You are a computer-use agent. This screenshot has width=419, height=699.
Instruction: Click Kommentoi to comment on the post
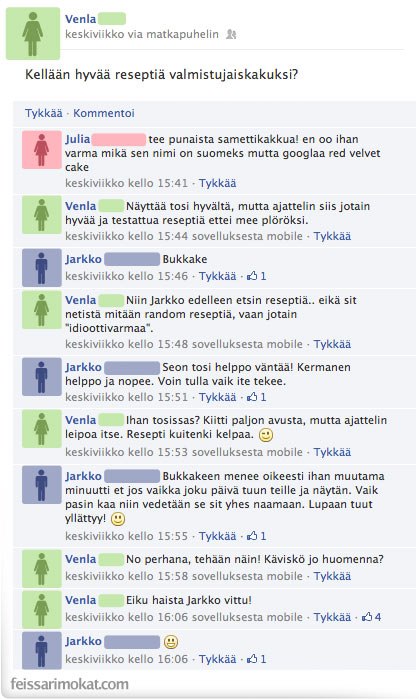pyautogui.click(x=104, y=113)
